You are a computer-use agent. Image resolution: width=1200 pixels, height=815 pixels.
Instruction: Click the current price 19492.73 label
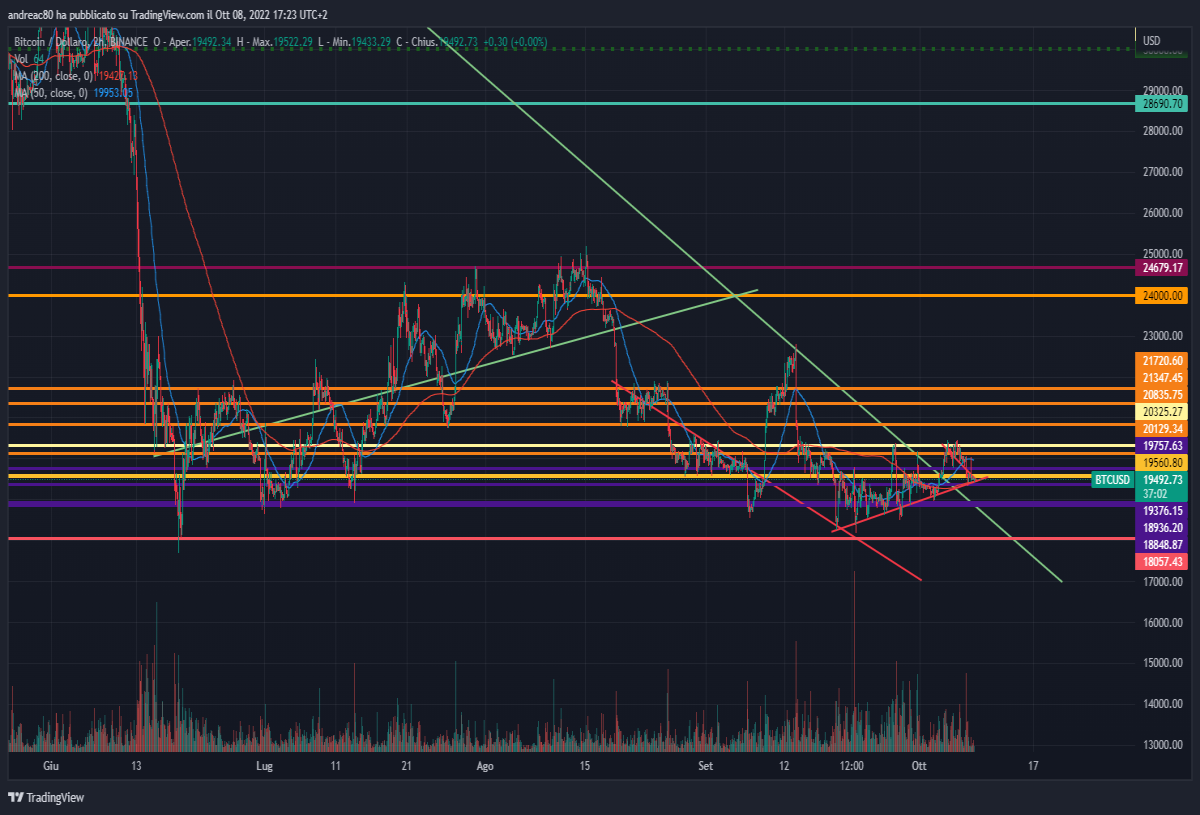1163,480
